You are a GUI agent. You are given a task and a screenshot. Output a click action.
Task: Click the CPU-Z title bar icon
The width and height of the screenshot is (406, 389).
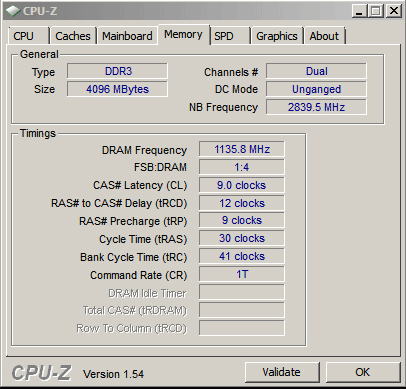point(13,11)
